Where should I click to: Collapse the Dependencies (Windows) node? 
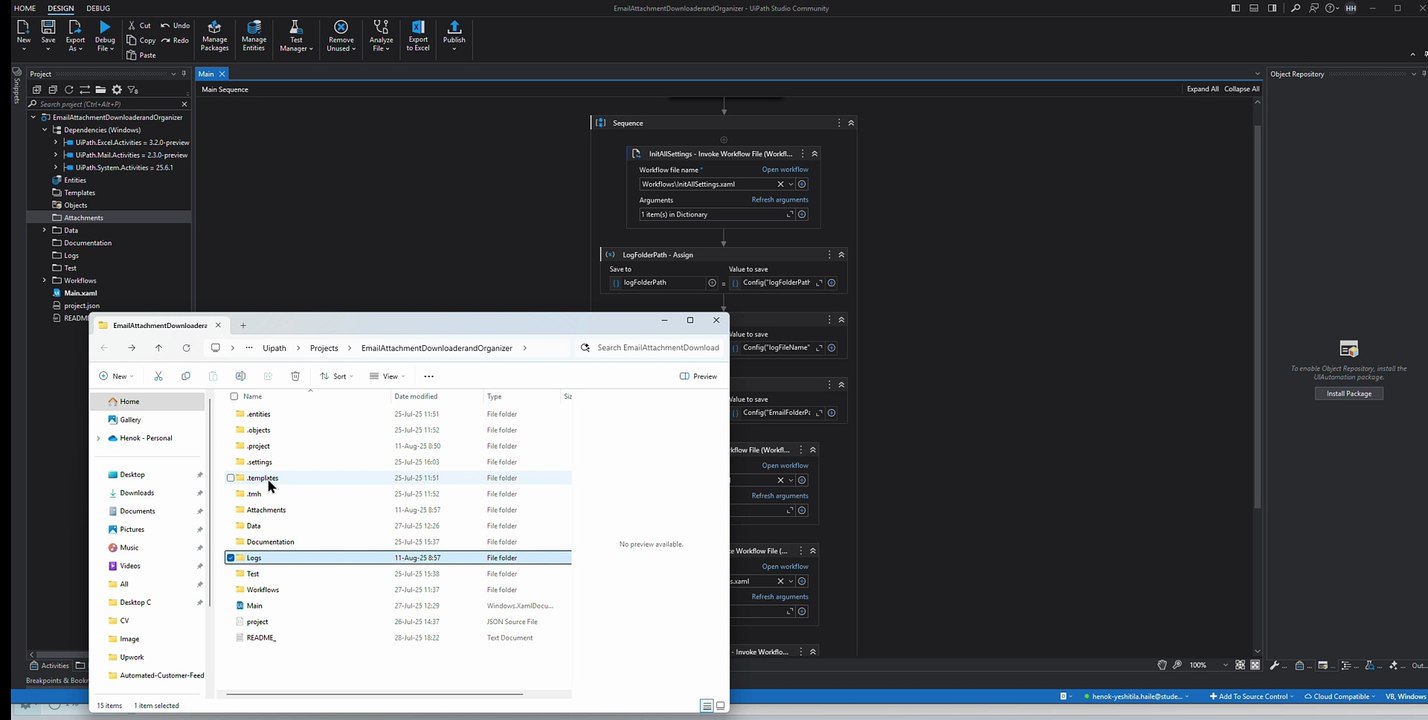44,130
